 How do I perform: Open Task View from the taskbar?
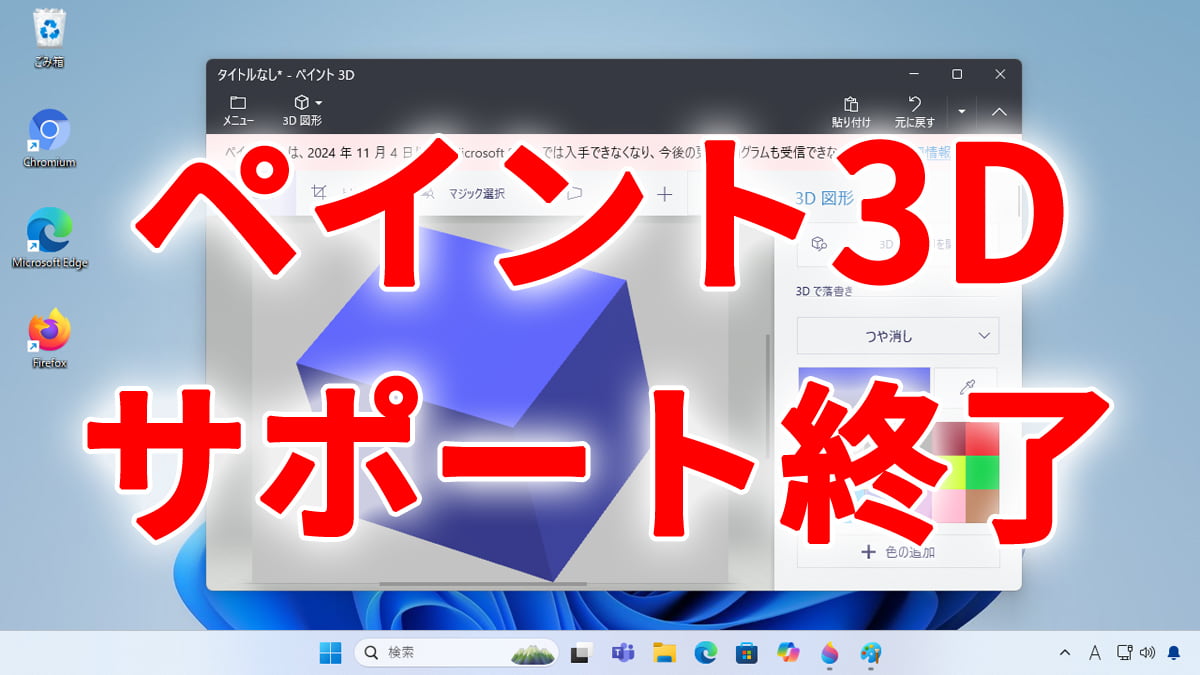click(x=579, y=653)
